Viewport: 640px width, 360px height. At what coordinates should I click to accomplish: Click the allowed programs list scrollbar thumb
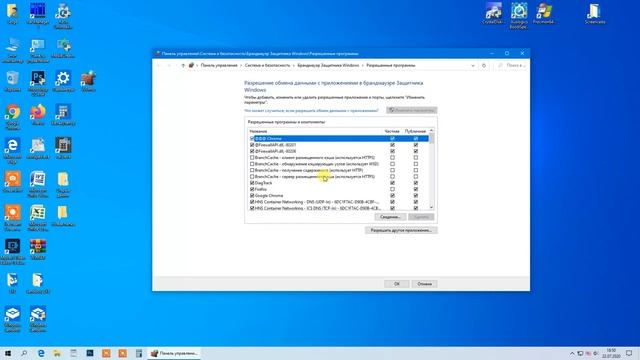click(432, 138)
